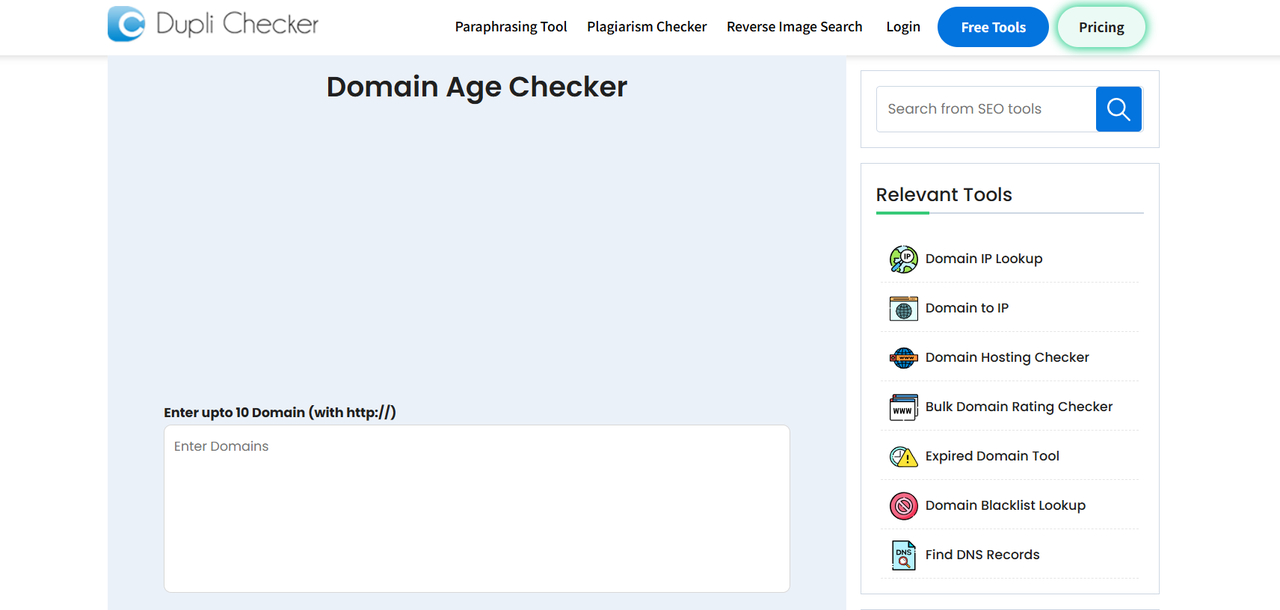Click the WWW icon beside Bulk Domain Rating Checker
This screenshot has height=610, width=1280.
pos(903,407)
